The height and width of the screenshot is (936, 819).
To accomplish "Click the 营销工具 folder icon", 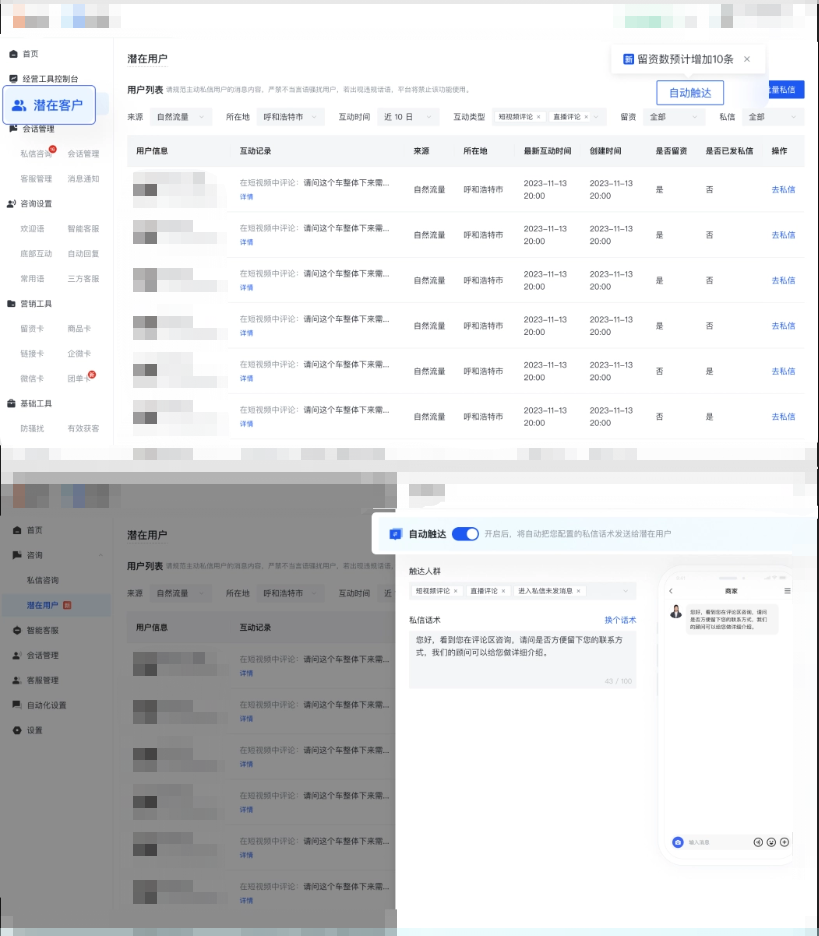I will point(12,304).
